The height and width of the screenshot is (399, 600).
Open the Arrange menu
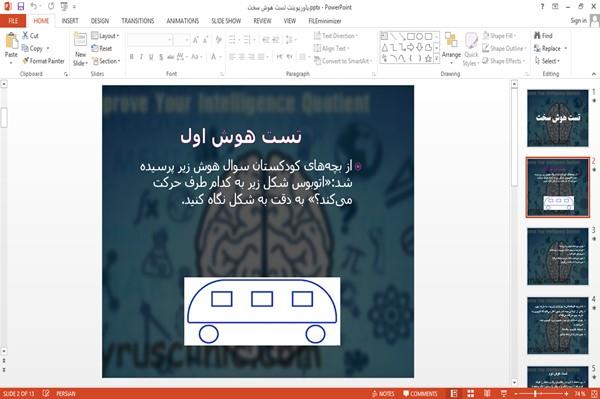pyautogui.click(x=451, y=47)
